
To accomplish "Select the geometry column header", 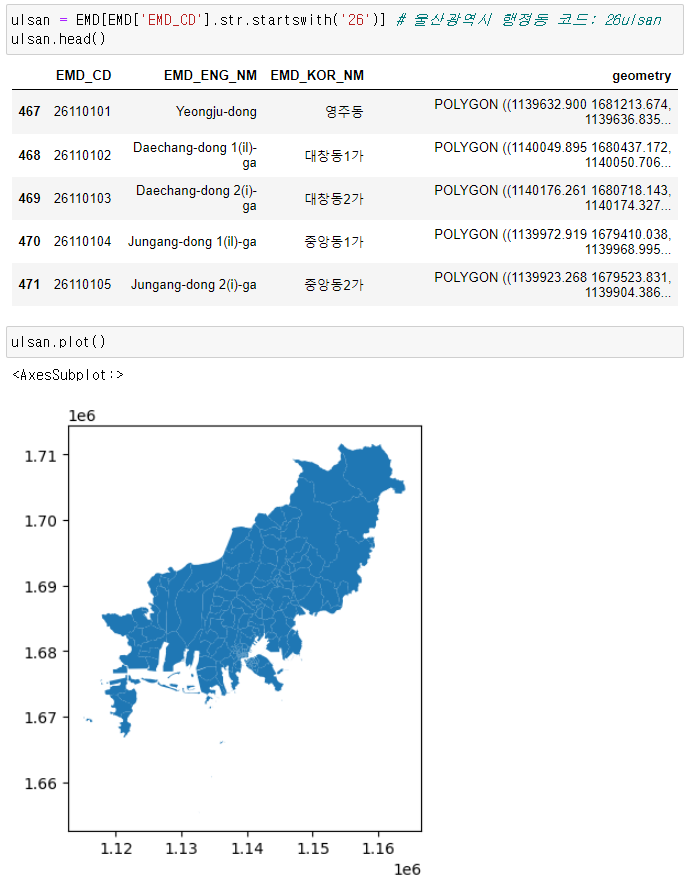I will (641, 76).
